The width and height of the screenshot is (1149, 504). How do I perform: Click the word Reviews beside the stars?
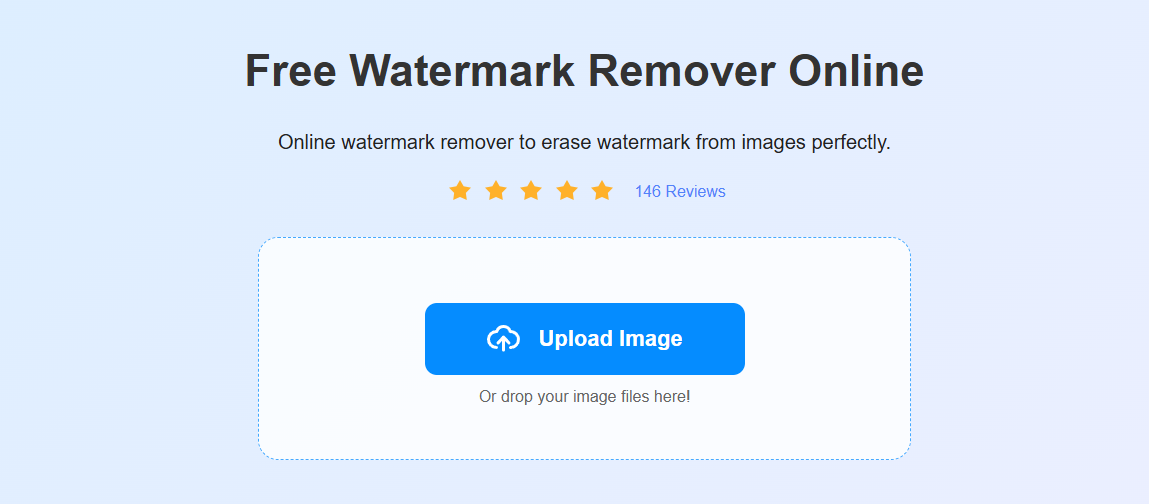click(696, 192)
